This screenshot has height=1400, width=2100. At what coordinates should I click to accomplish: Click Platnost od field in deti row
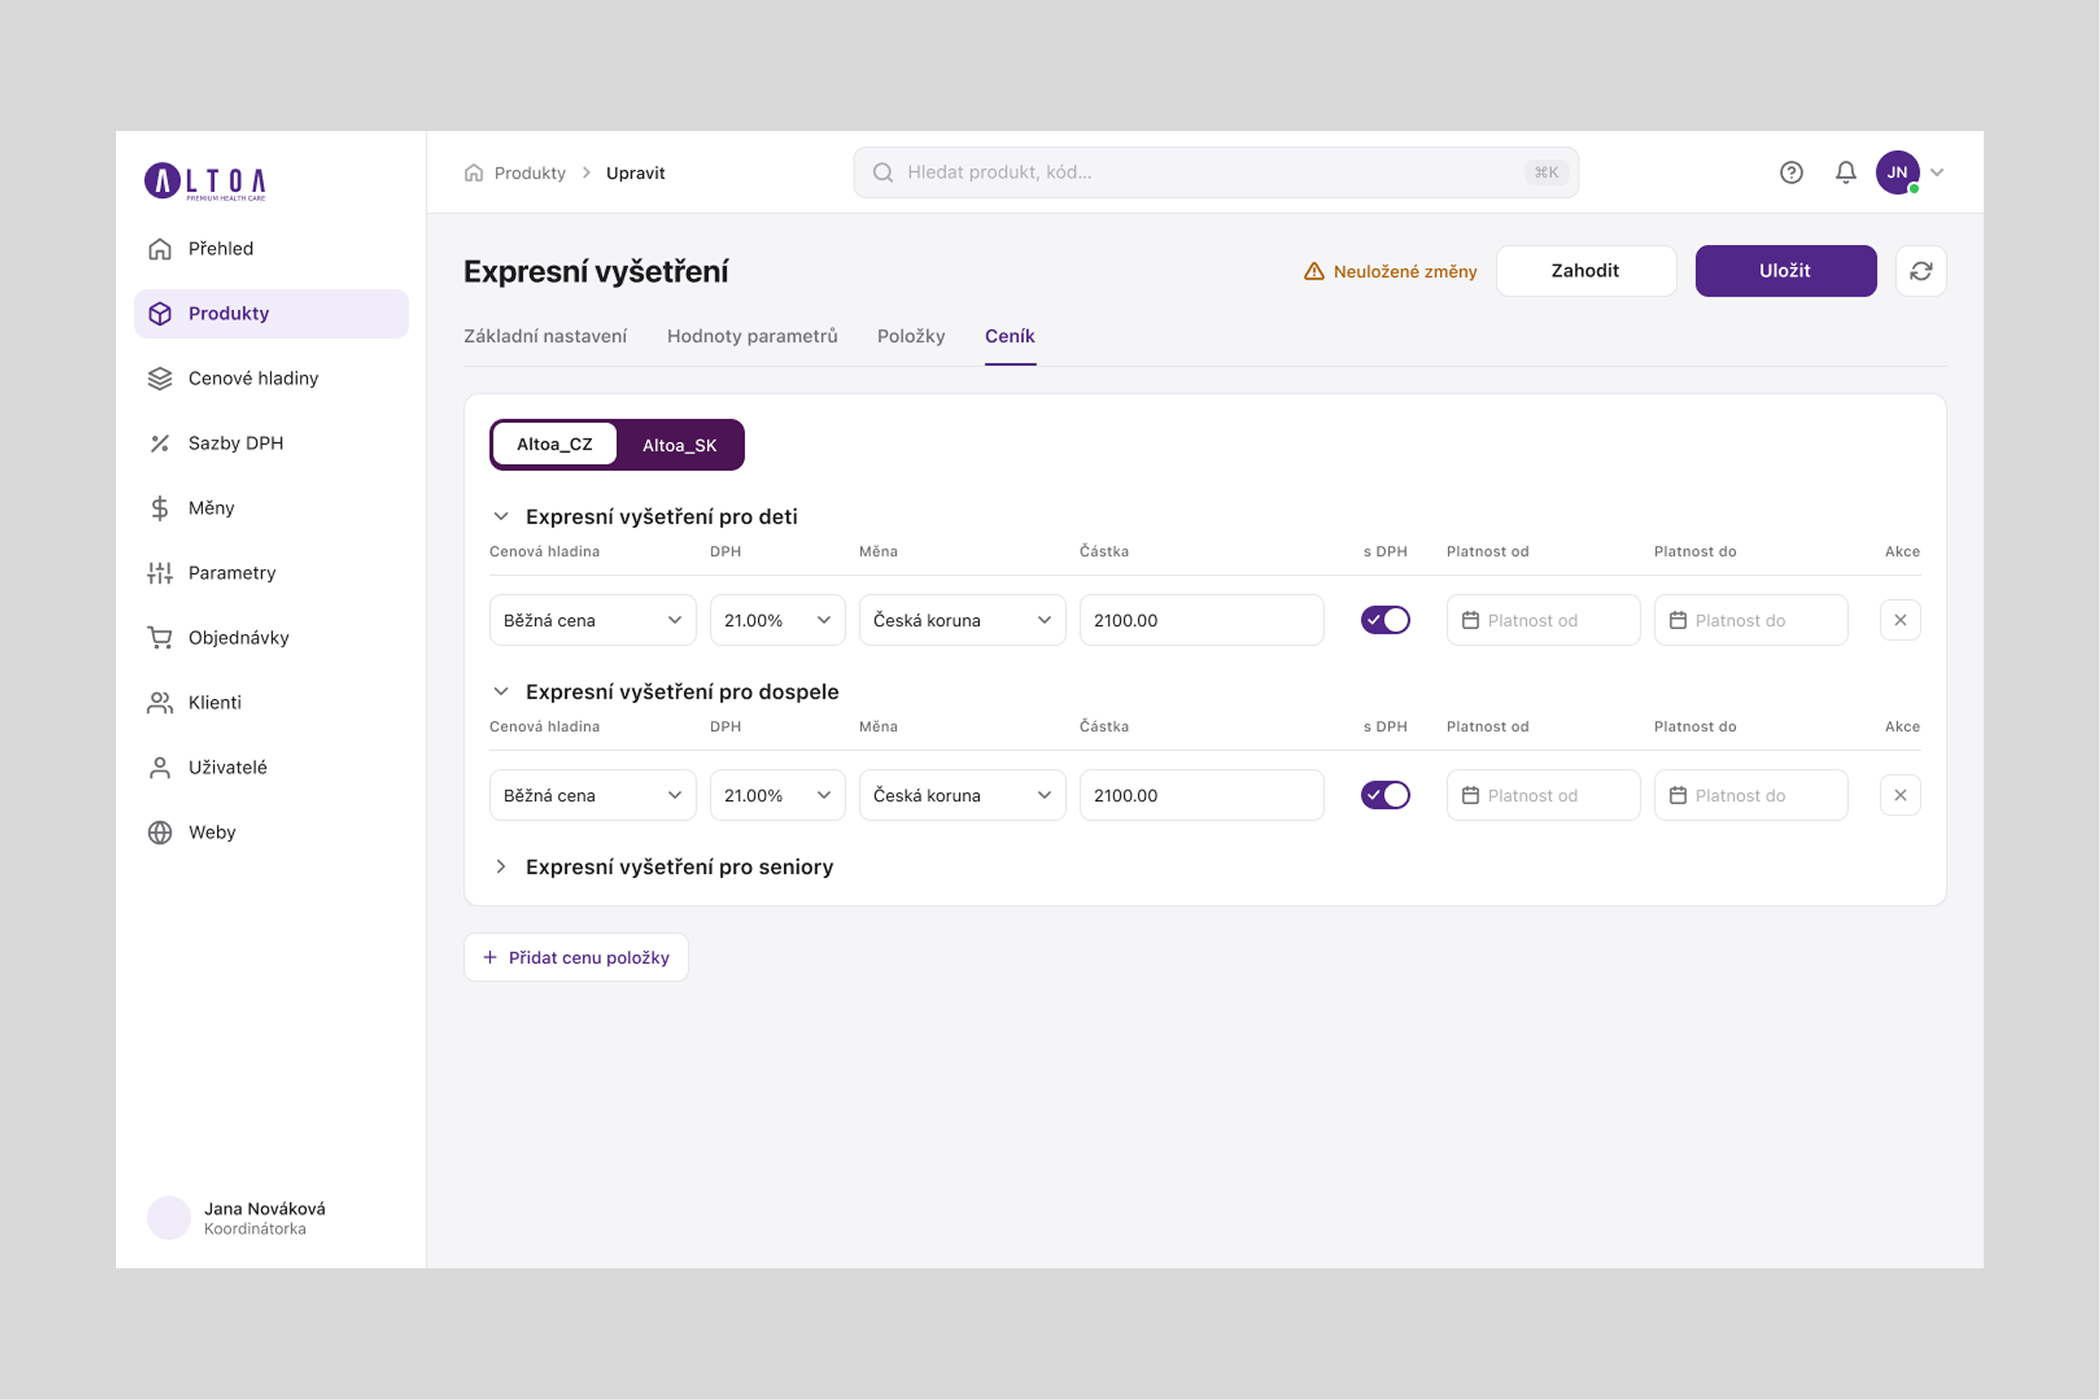click(1543, 621)
